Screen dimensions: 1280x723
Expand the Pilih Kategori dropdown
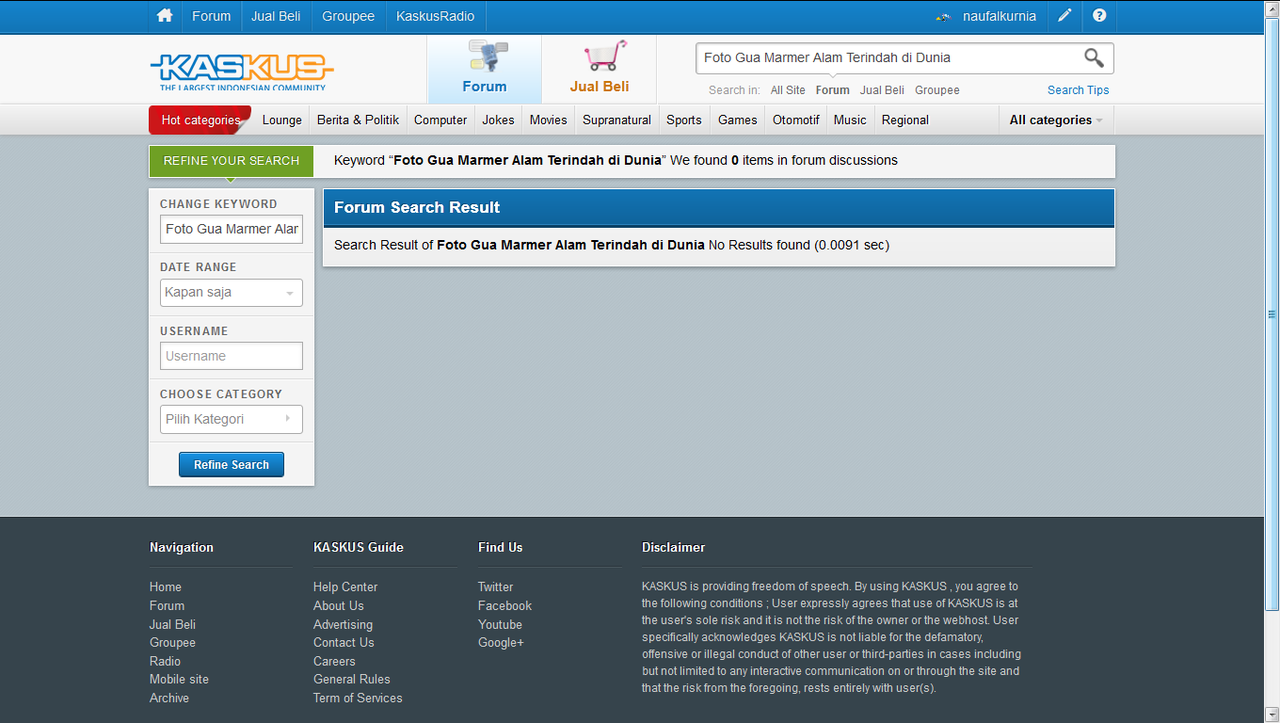click(231, 419)
